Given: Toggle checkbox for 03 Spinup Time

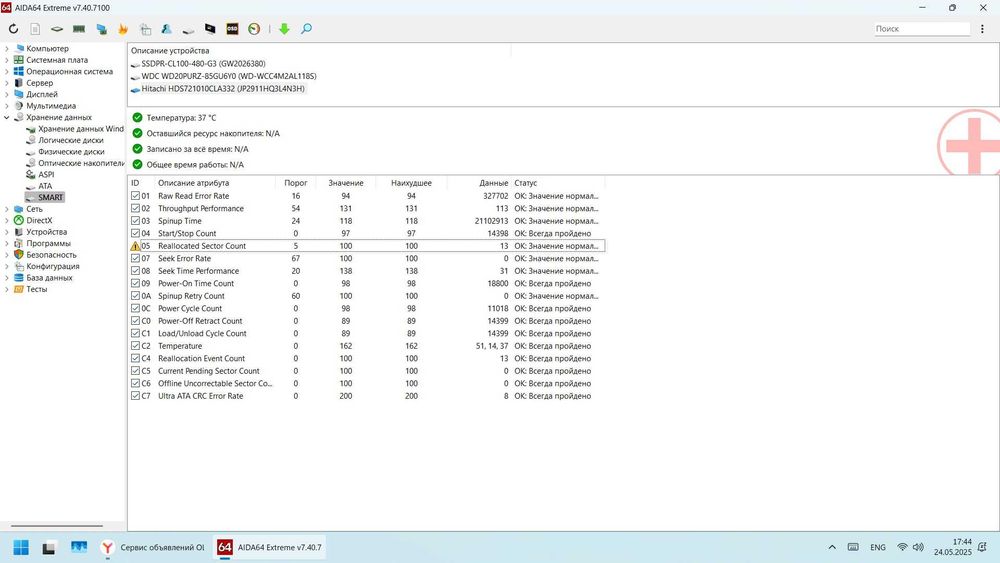Looking at the screenshot, I should (x=135, y=221).
